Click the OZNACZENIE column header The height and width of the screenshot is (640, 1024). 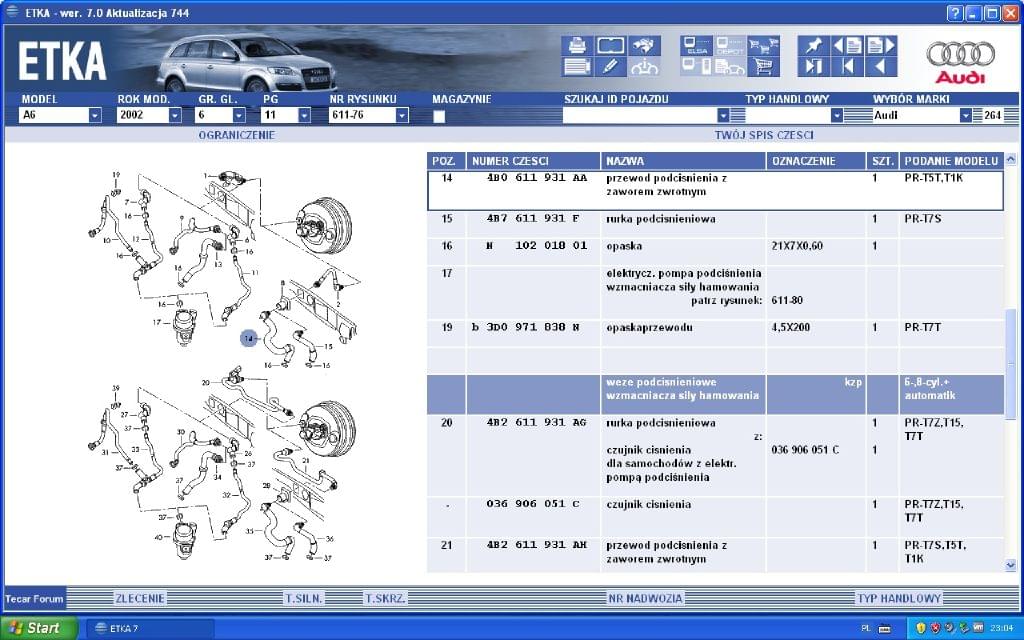point(816,161)
